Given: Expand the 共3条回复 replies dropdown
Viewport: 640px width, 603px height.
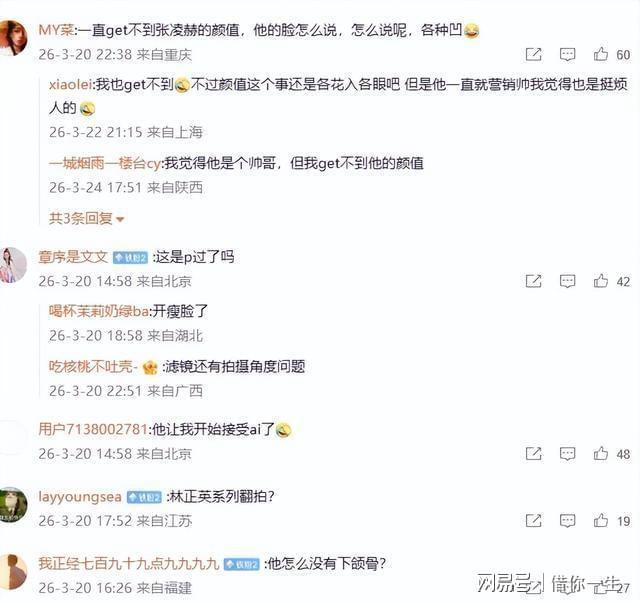Looking at the screenshot, I should pyautogui.click(x=87, y=219).
